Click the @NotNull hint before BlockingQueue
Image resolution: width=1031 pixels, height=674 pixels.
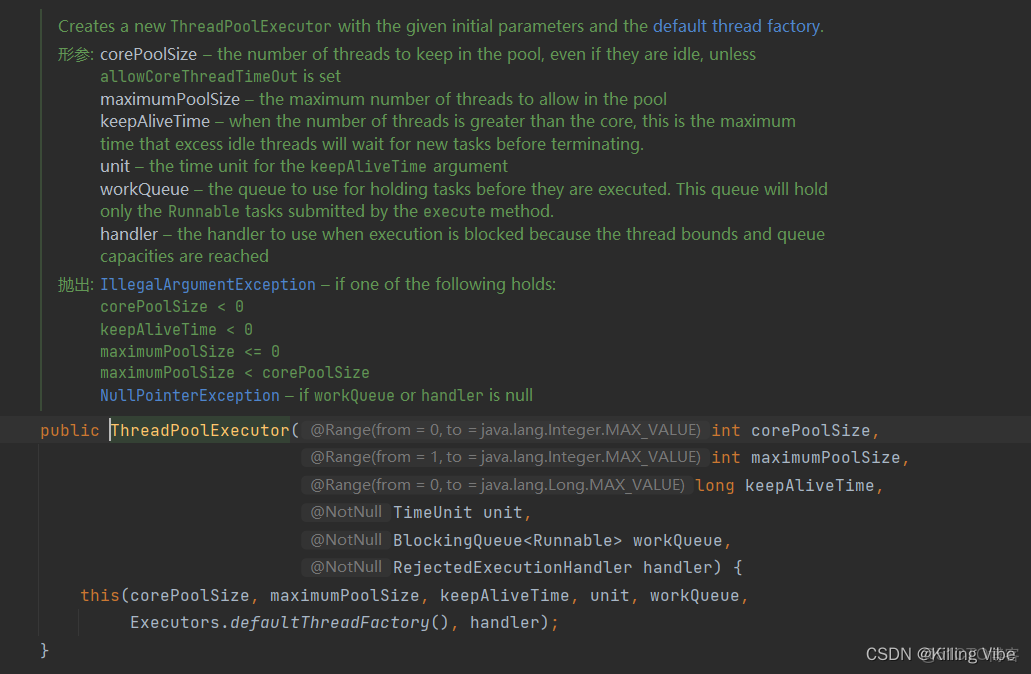click(x=345, y=540)
